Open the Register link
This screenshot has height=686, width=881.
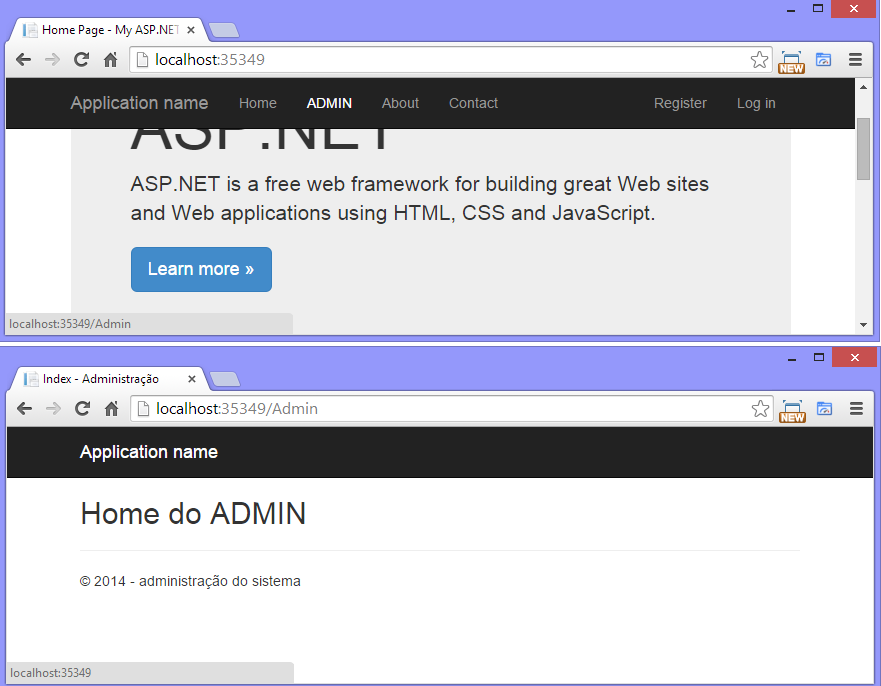[680, 103]
